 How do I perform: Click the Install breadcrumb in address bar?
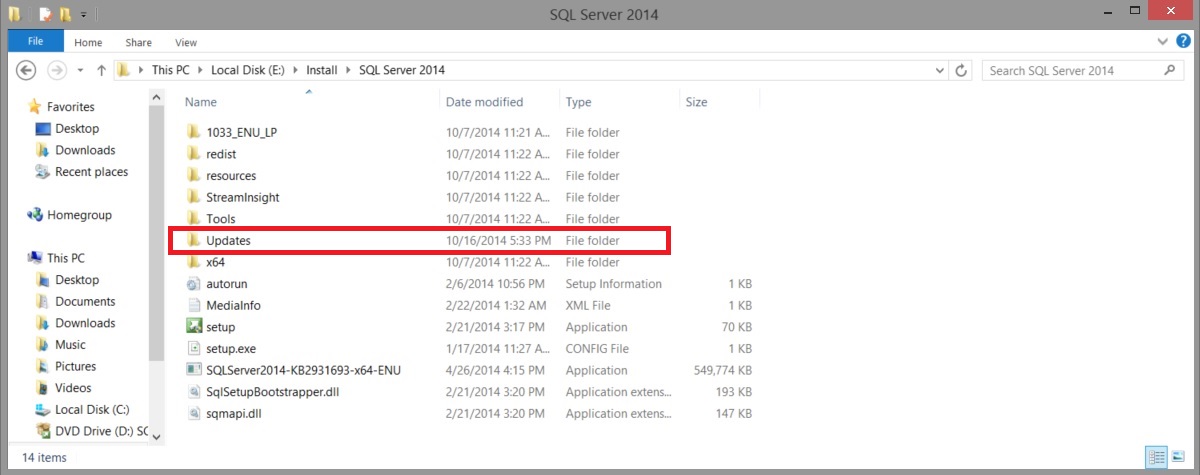point(322,71)
